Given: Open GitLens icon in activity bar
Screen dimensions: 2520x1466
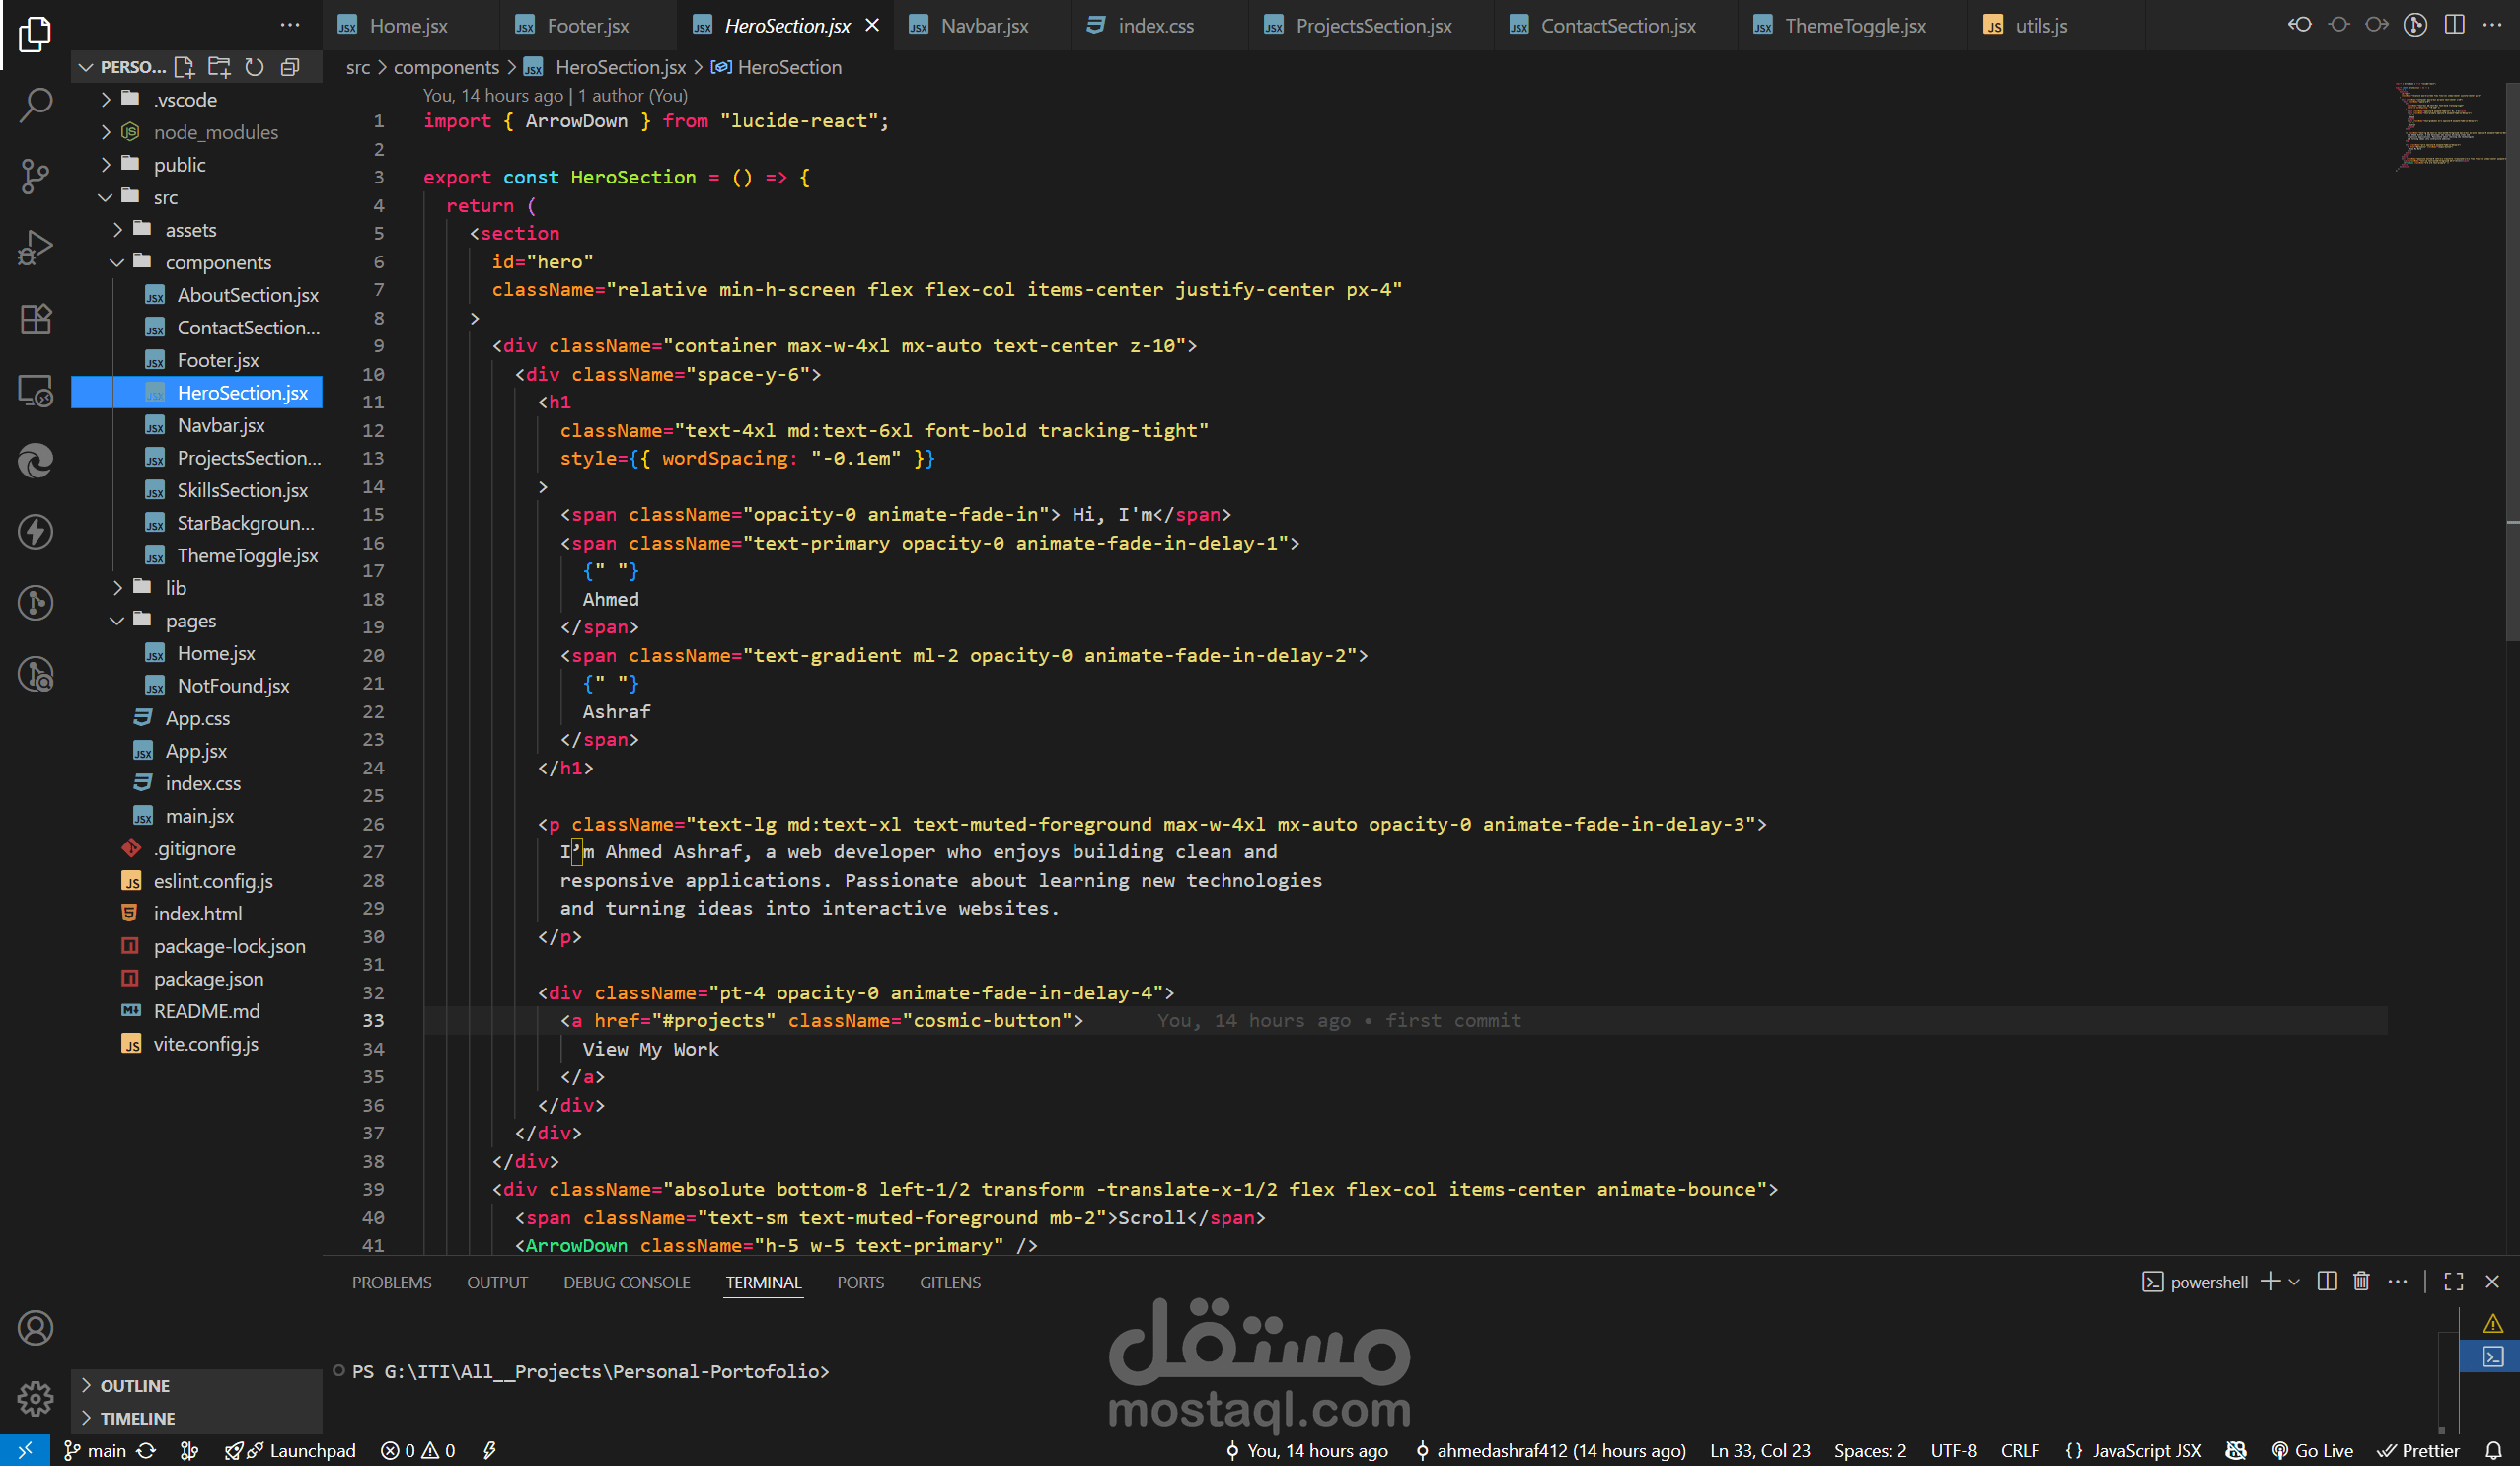Looking at the screenshot, I should pyautogui.click(x=35, y=603).
